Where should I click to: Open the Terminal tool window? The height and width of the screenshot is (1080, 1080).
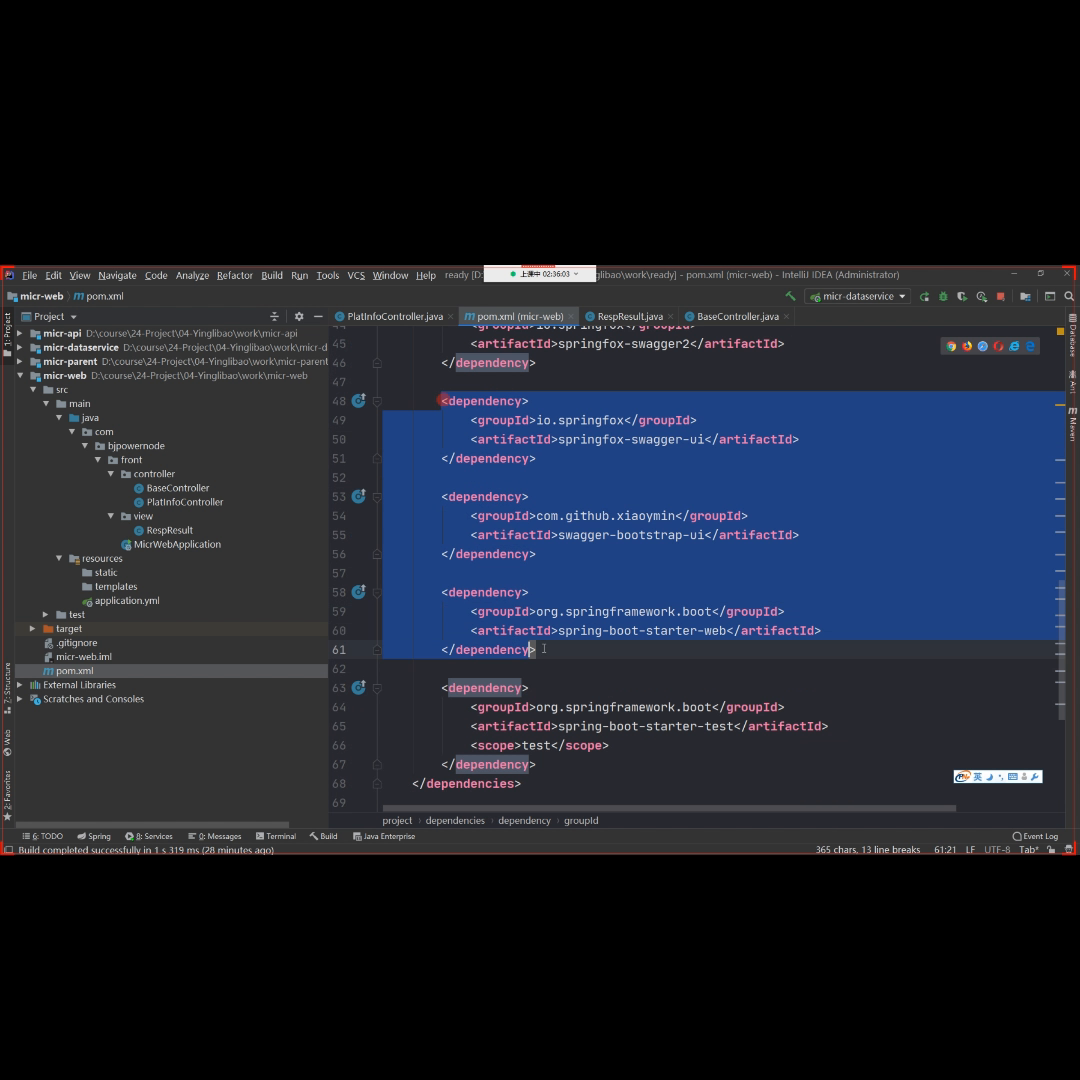(276, 837)
